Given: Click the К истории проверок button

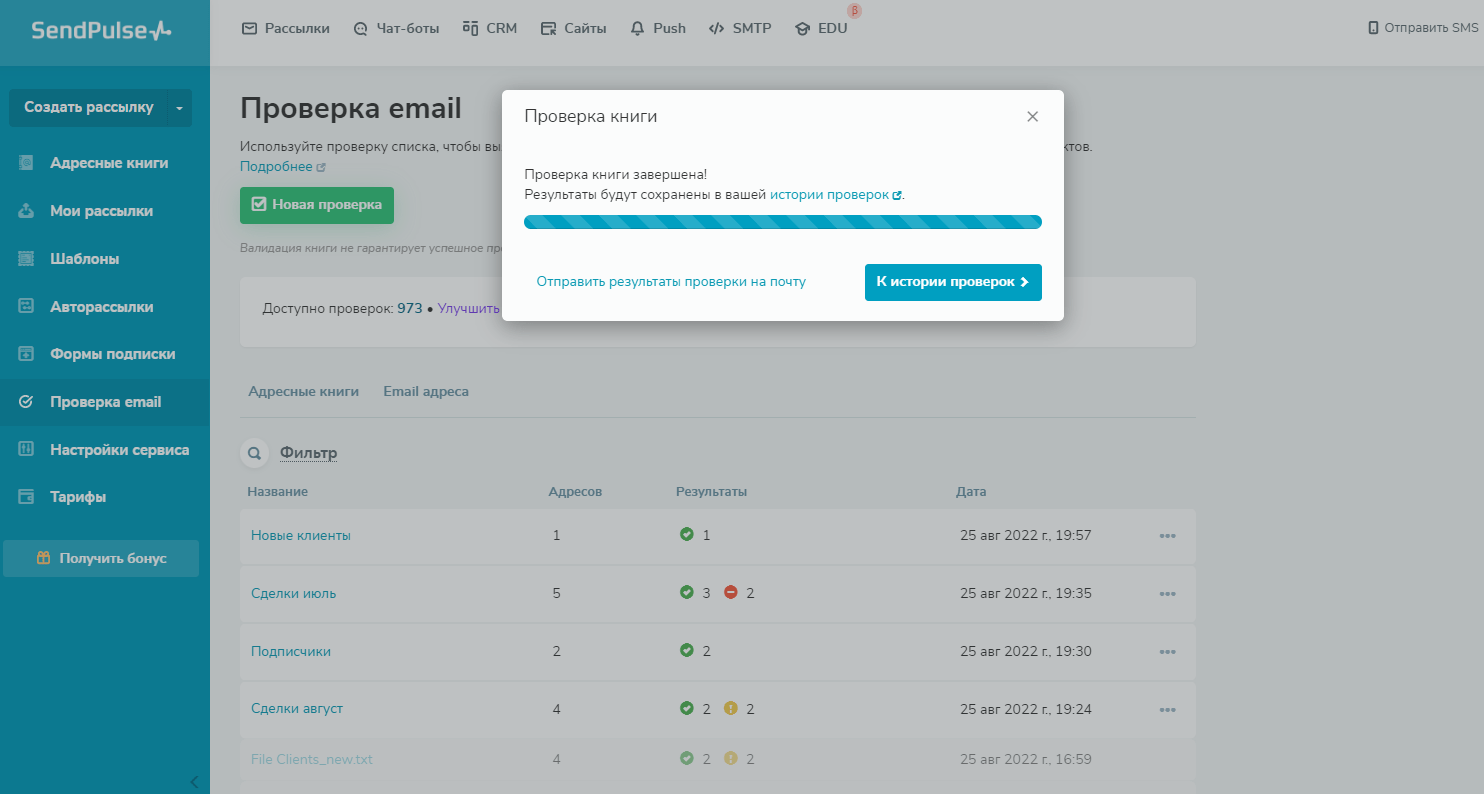Looking at the screenshot, I should click(952, 282).
